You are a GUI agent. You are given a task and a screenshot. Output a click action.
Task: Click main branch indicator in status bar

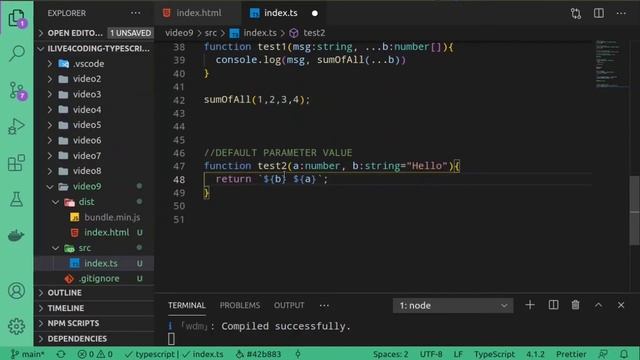[27, 354]
